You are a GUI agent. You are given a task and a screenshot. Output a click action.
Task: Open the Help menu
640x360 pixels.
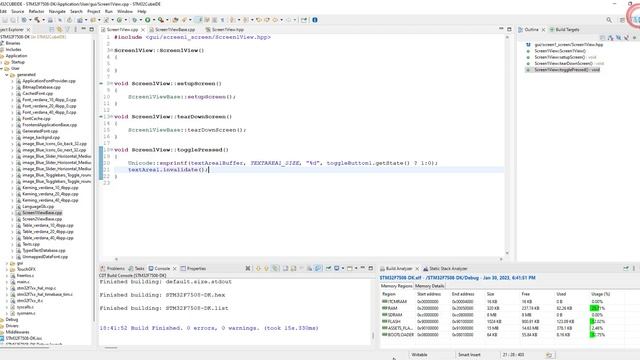[x=142, y=11]
